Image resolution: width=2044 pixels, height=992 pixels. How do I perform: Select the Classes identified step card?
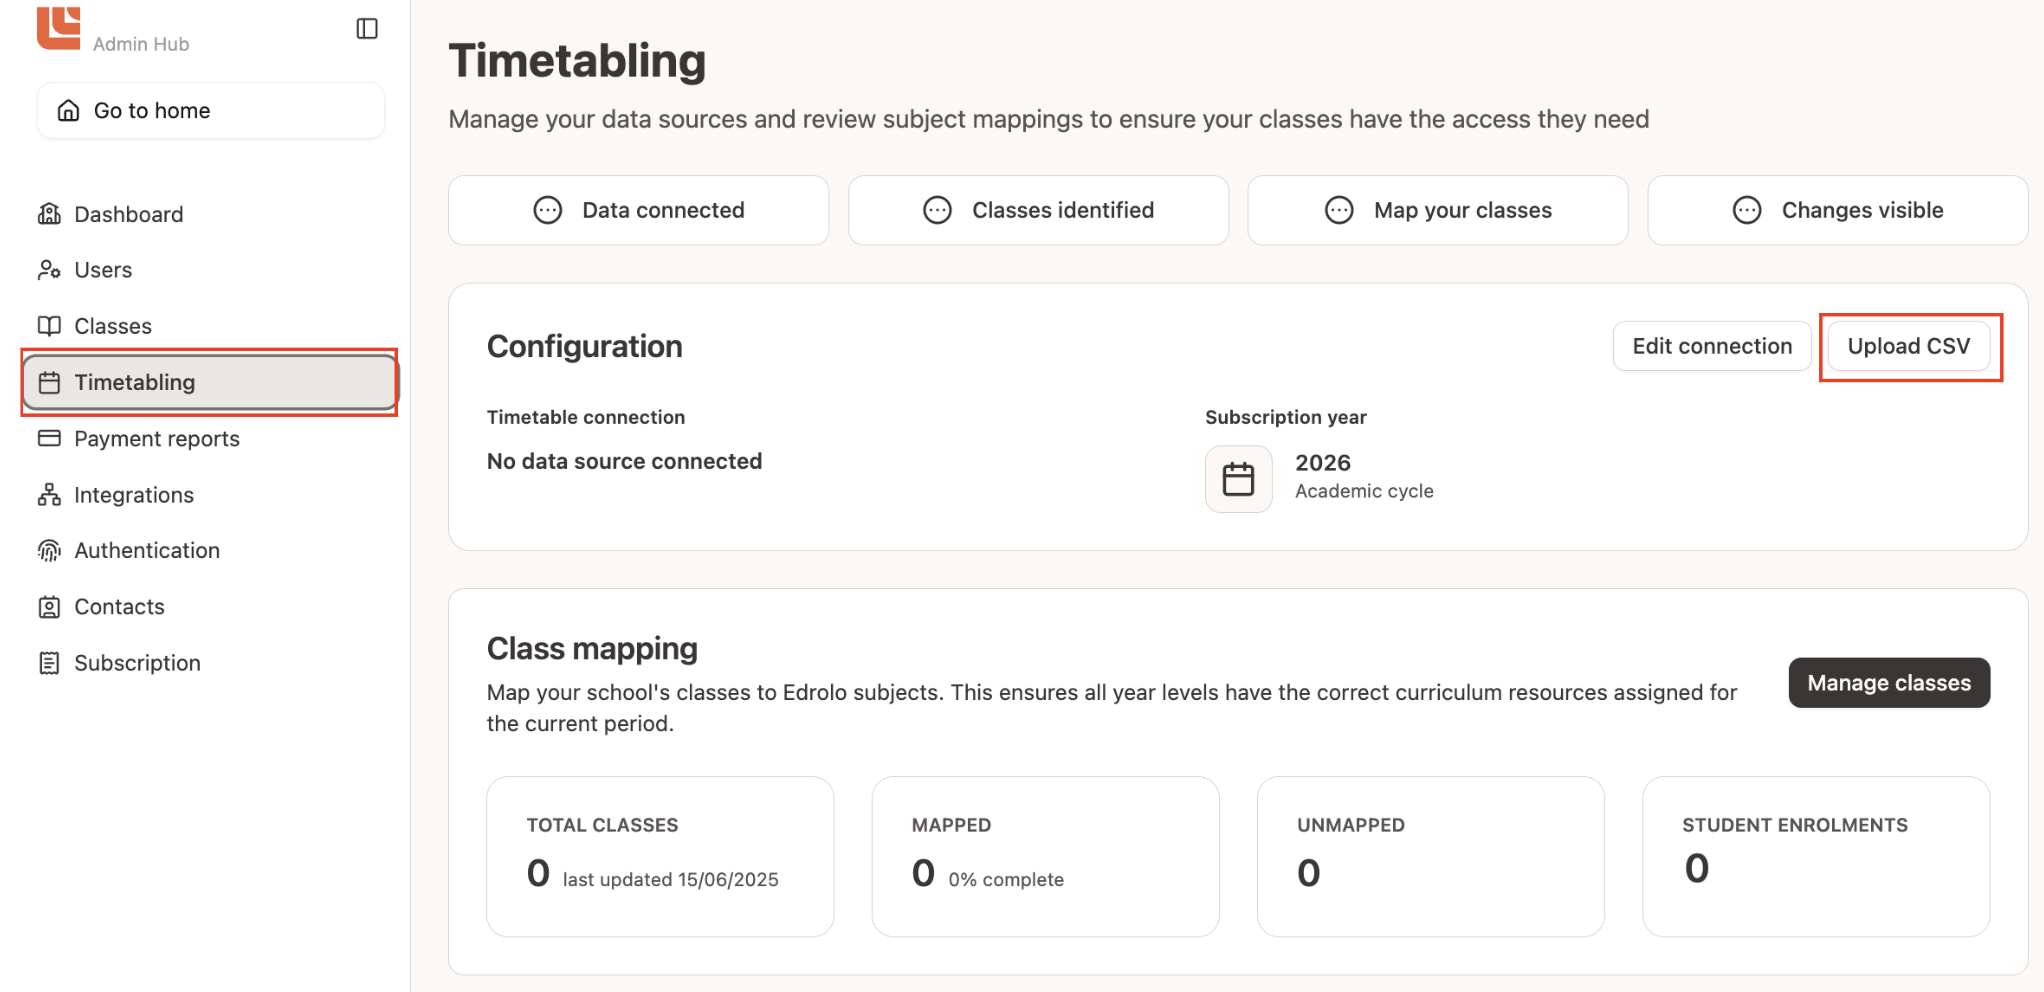pyautogui.click(x=1038, y=210)
